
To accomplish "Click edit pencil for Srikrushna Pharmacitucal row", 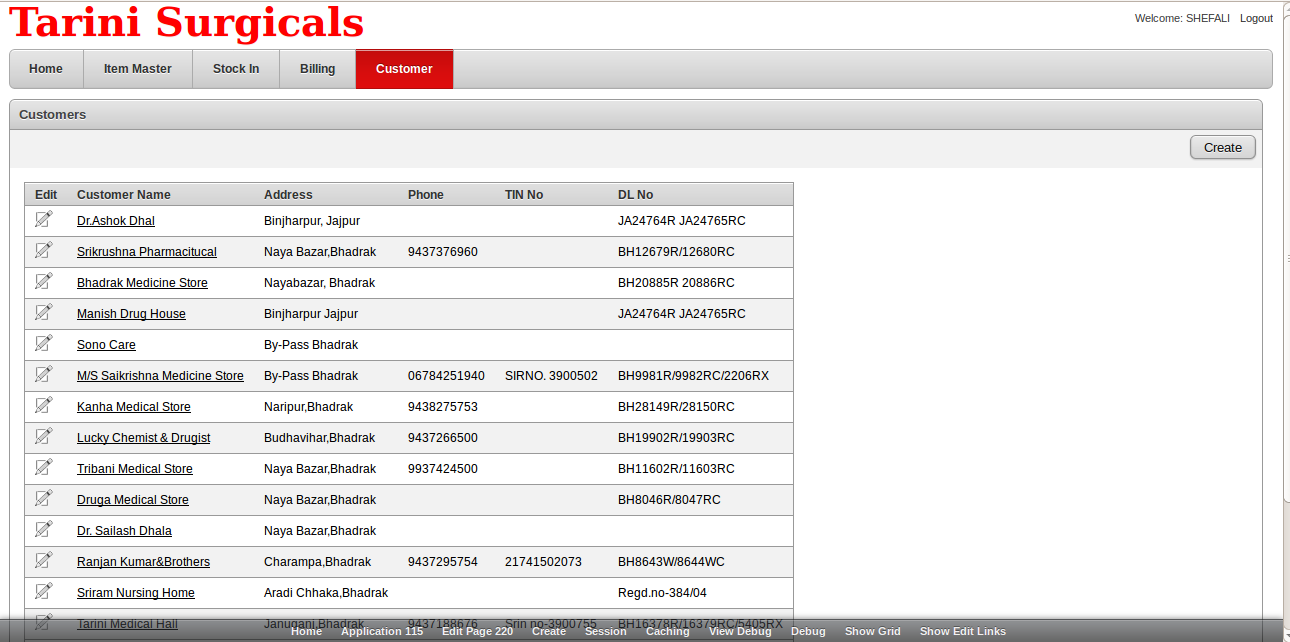I will 44,250.
